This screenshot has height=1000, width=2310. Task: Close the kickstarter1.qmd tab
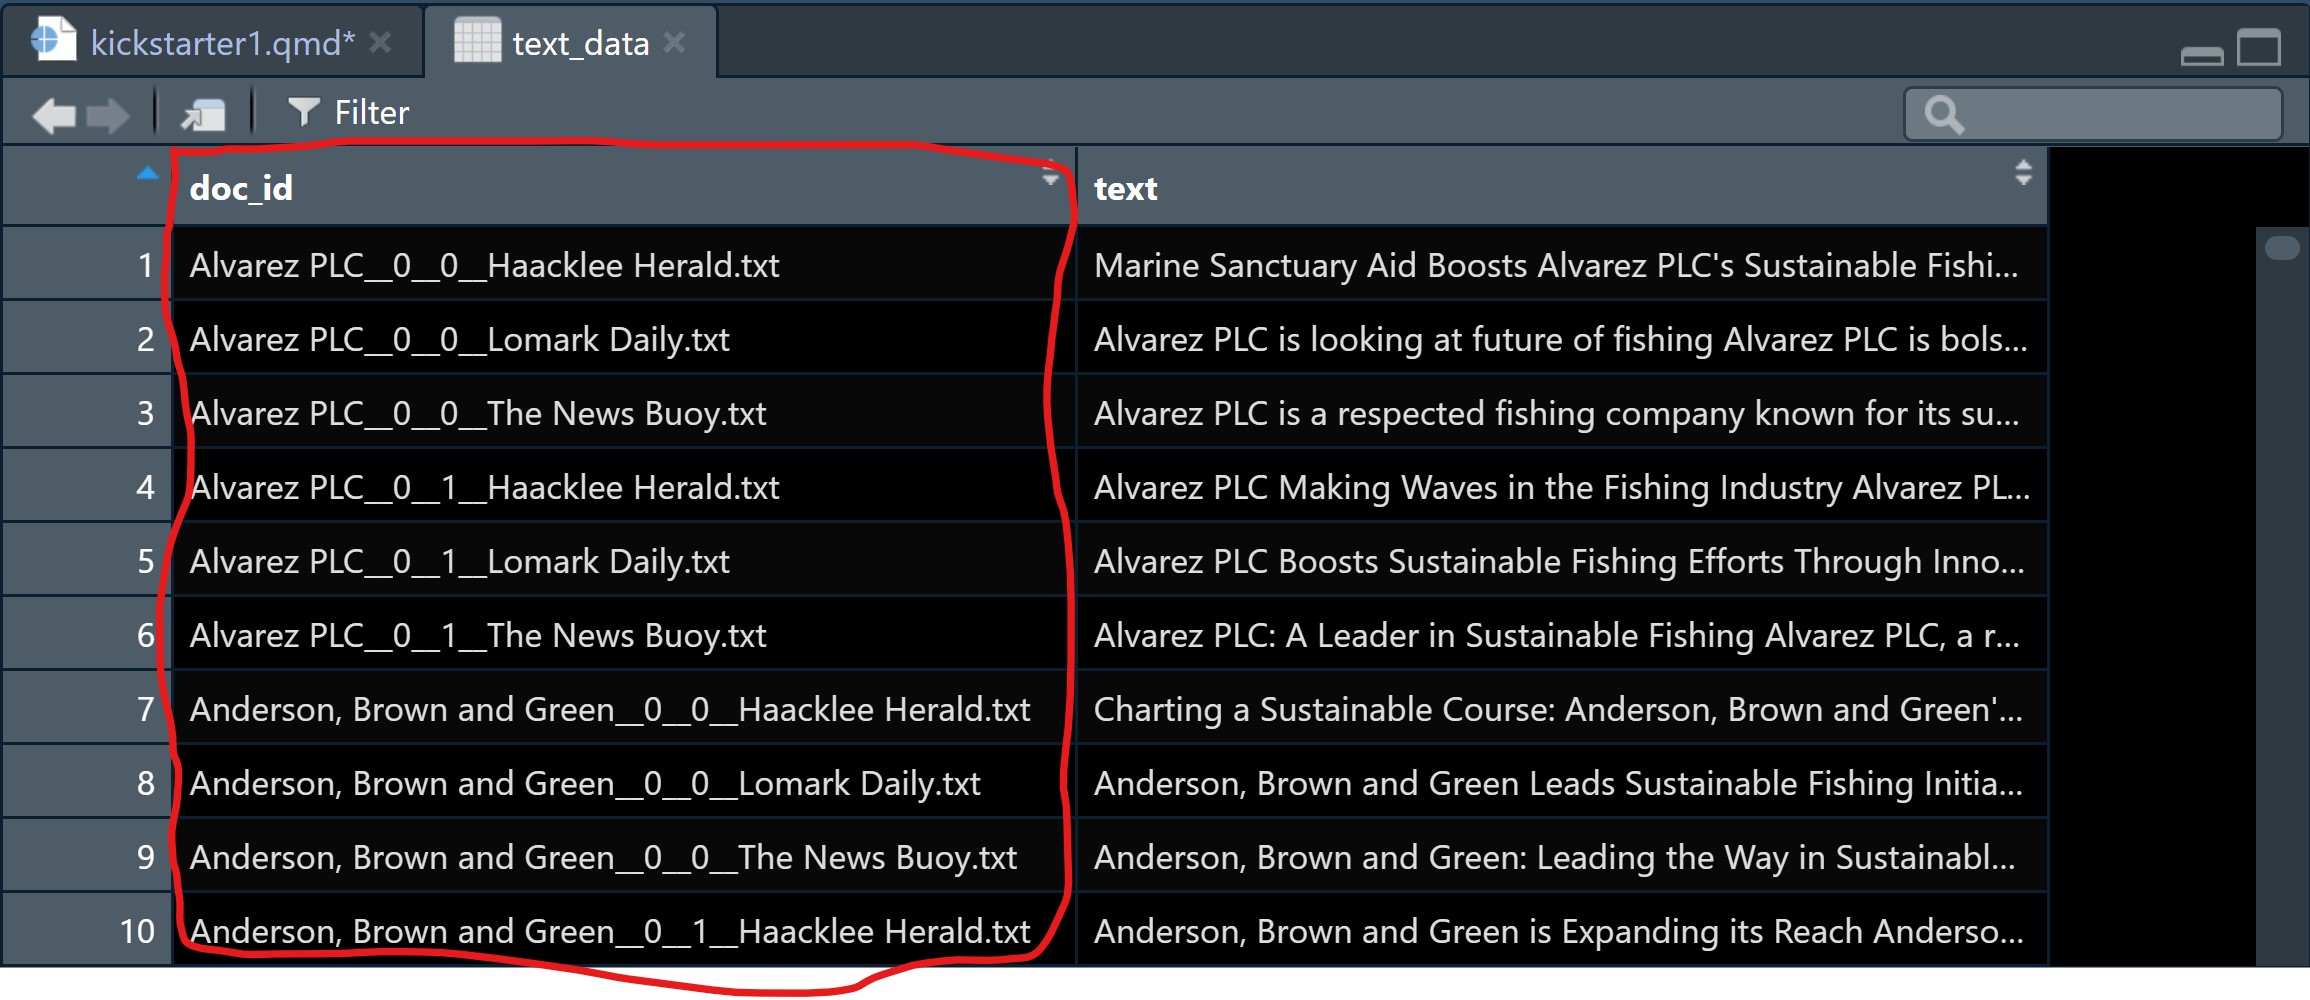click(x=380, y=43)
